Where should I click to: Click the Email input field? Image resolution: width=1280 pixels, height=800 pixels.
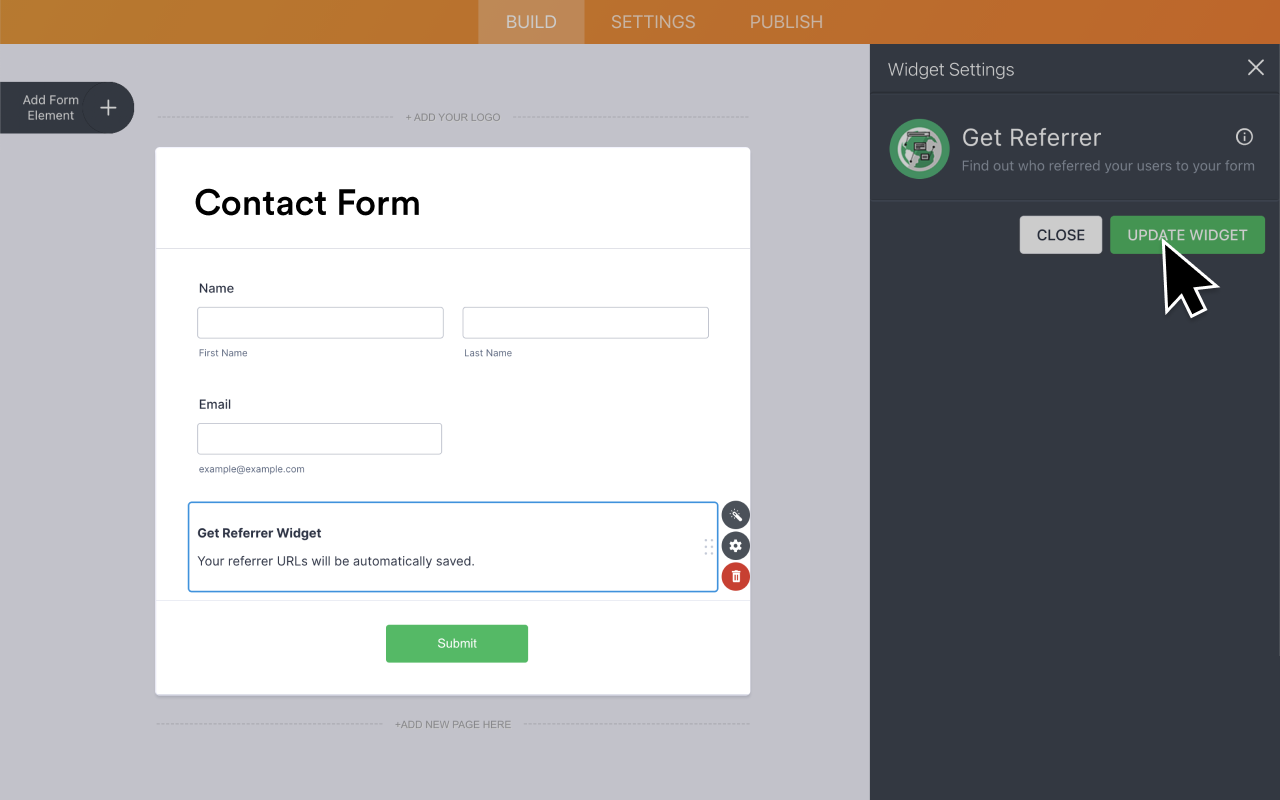[319, 438]
